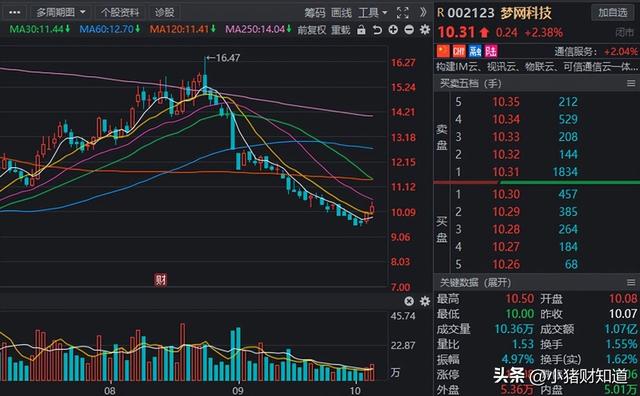Click the 画线 drawing button
The image size is (640, 396).
pyautogui.click(x=342, y=13)
